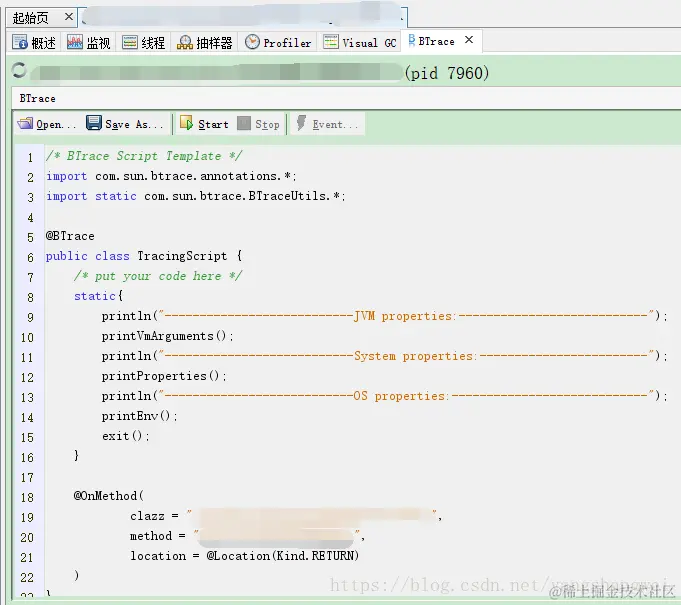Screen dimensions: 681x605
Task: Click the '(pid 7960)' text
Action: coord(447,73)
